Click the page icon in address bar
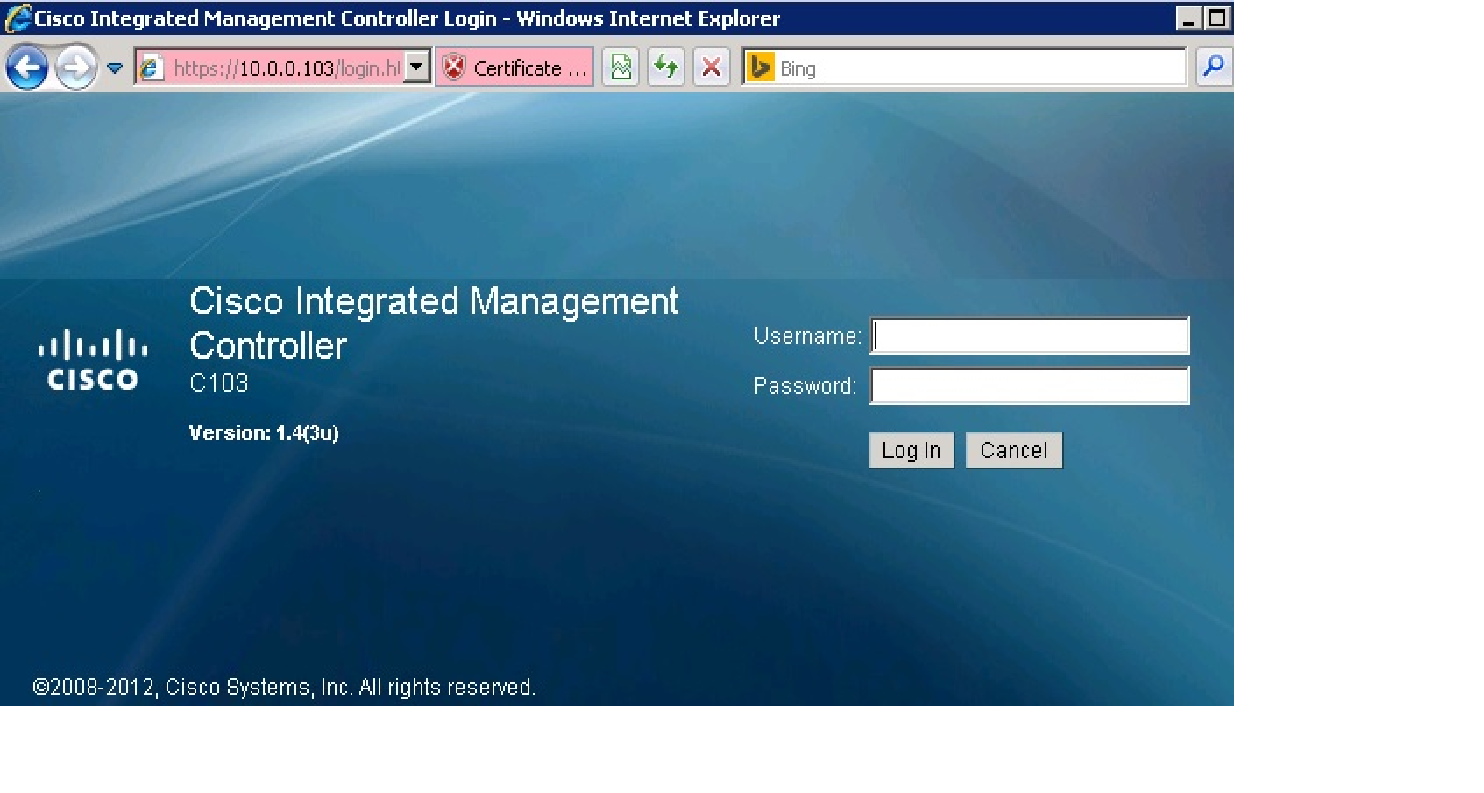1484x793 pixels. pyautogui.click(x=151, y=68)
